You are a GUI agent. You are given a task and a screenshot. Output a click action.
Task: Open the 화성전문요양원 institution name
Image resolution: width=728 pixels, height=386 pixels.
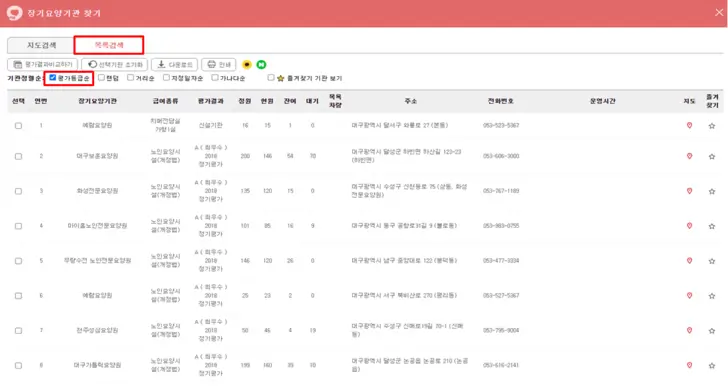98,191
